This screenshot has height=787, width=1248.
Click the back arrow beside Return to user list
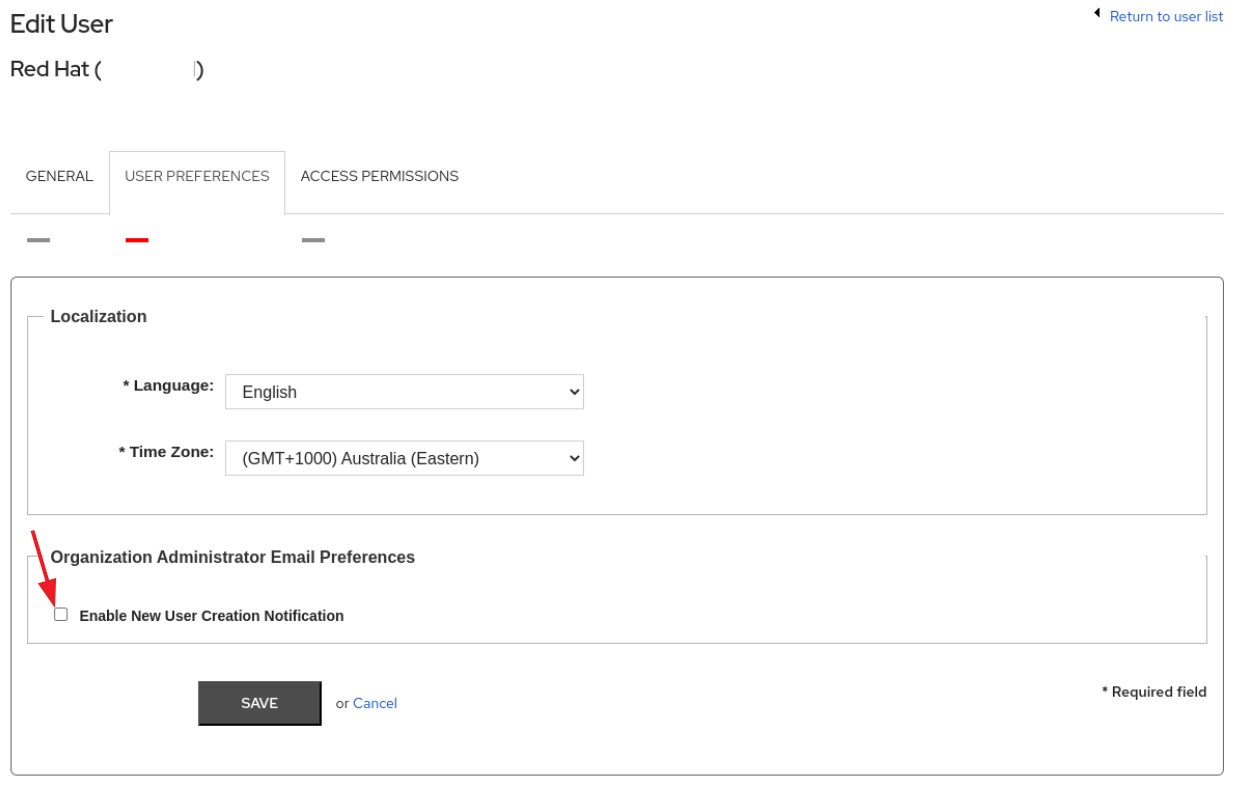coord(1097,12)
